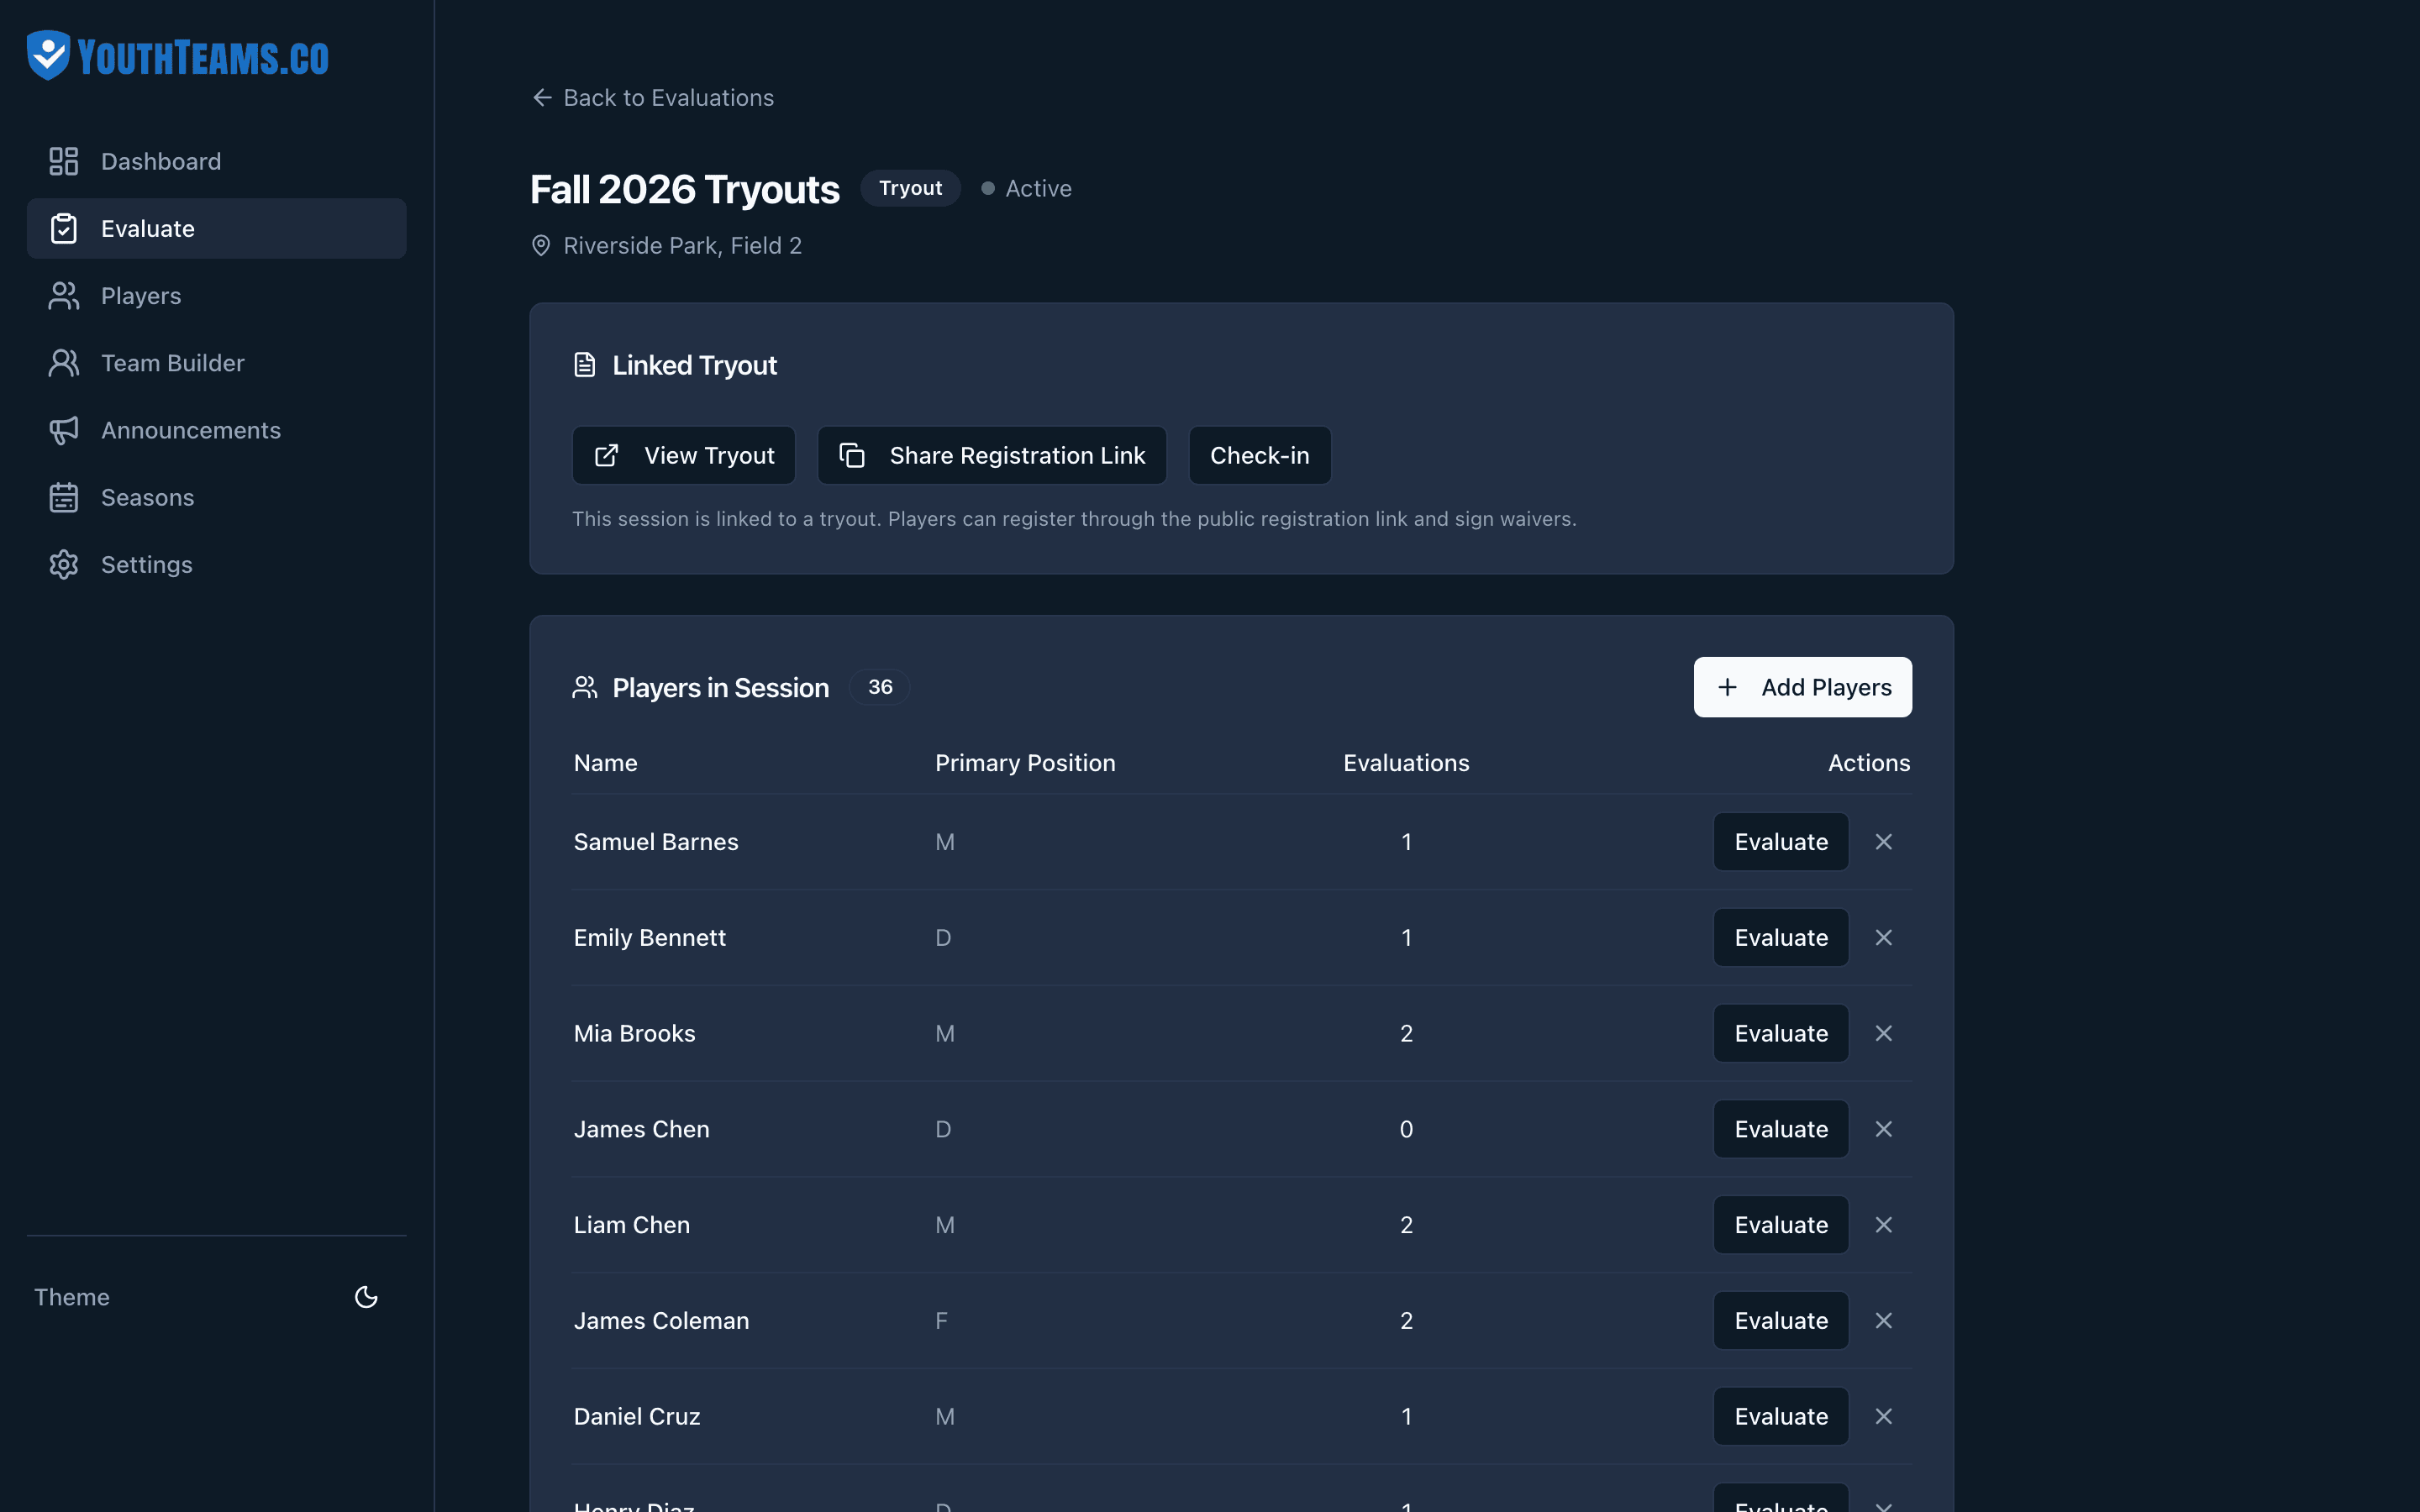This screenshot has width=2420, height=1512.
Task: Click the Players in Session group icon
Action: 585,687
